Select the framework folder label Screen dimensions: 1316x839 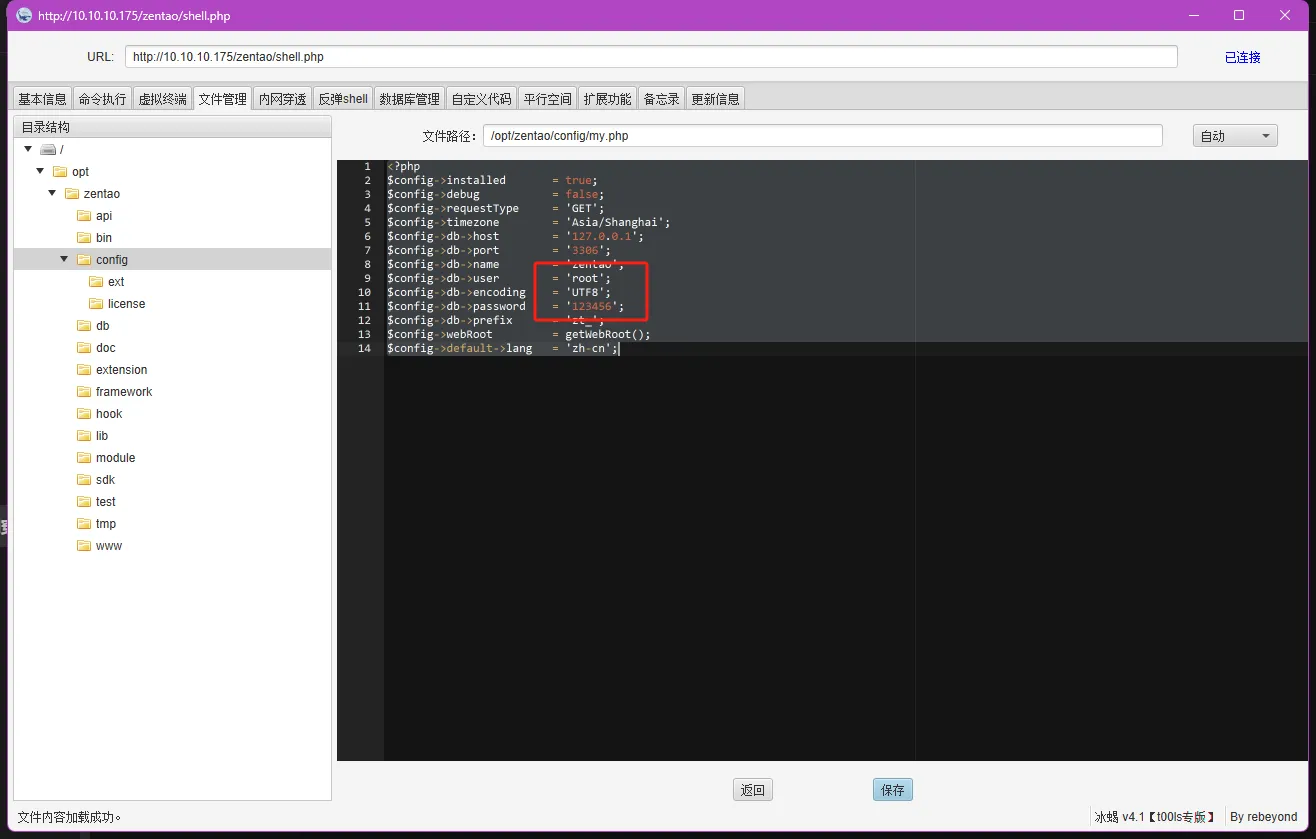124,392
